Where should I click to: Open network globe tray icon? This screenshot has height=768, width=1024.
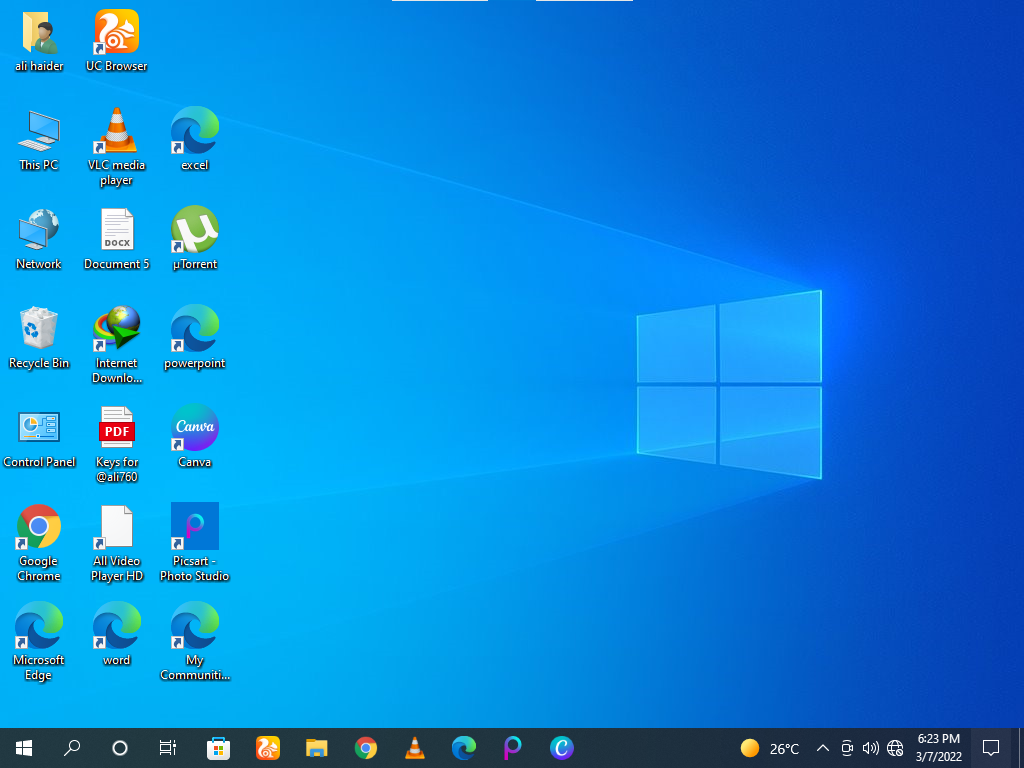point(895,748)
